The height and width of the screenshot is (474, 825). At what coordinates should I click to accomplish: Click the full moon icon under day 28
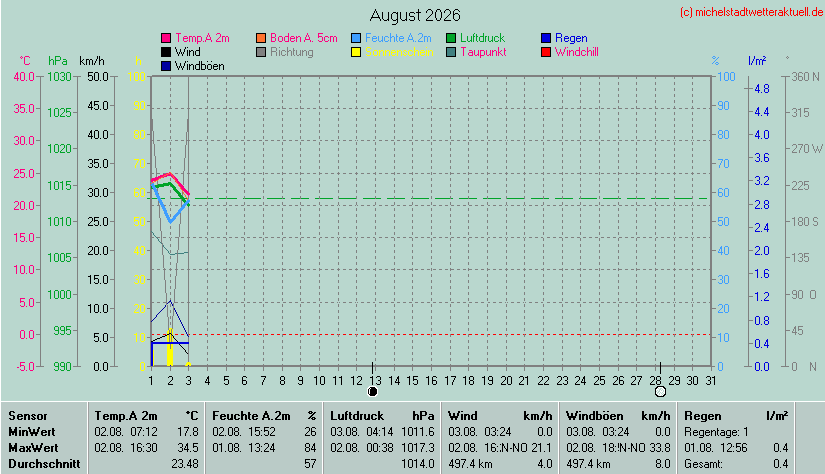660,391
